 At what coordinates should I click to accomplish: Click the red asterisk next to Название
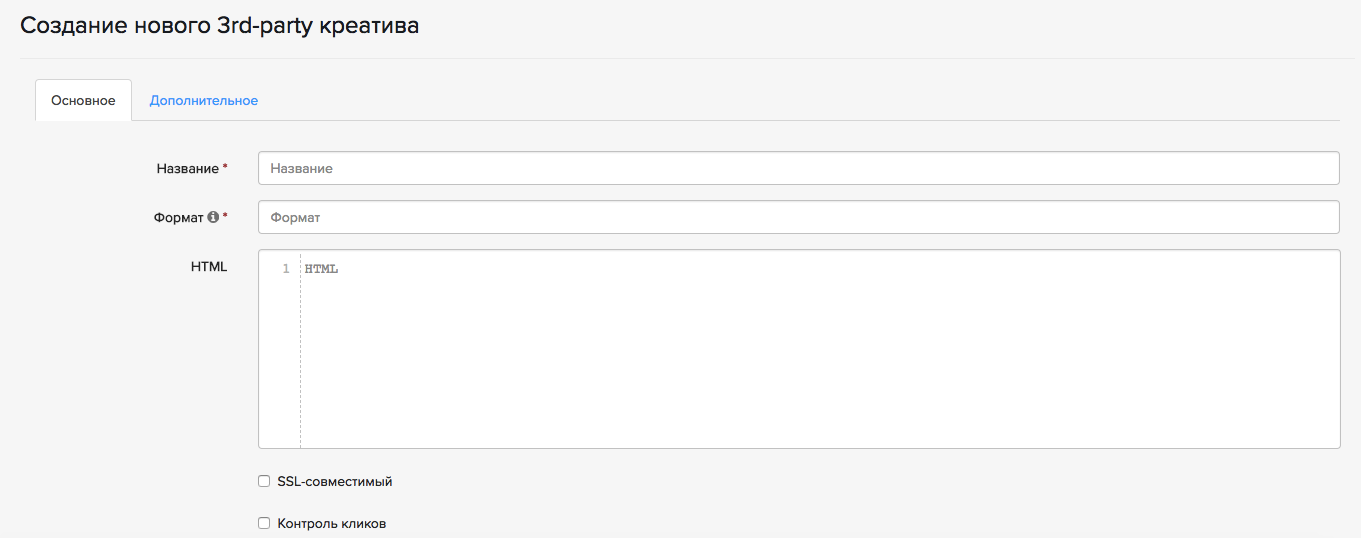pos(225,168)
